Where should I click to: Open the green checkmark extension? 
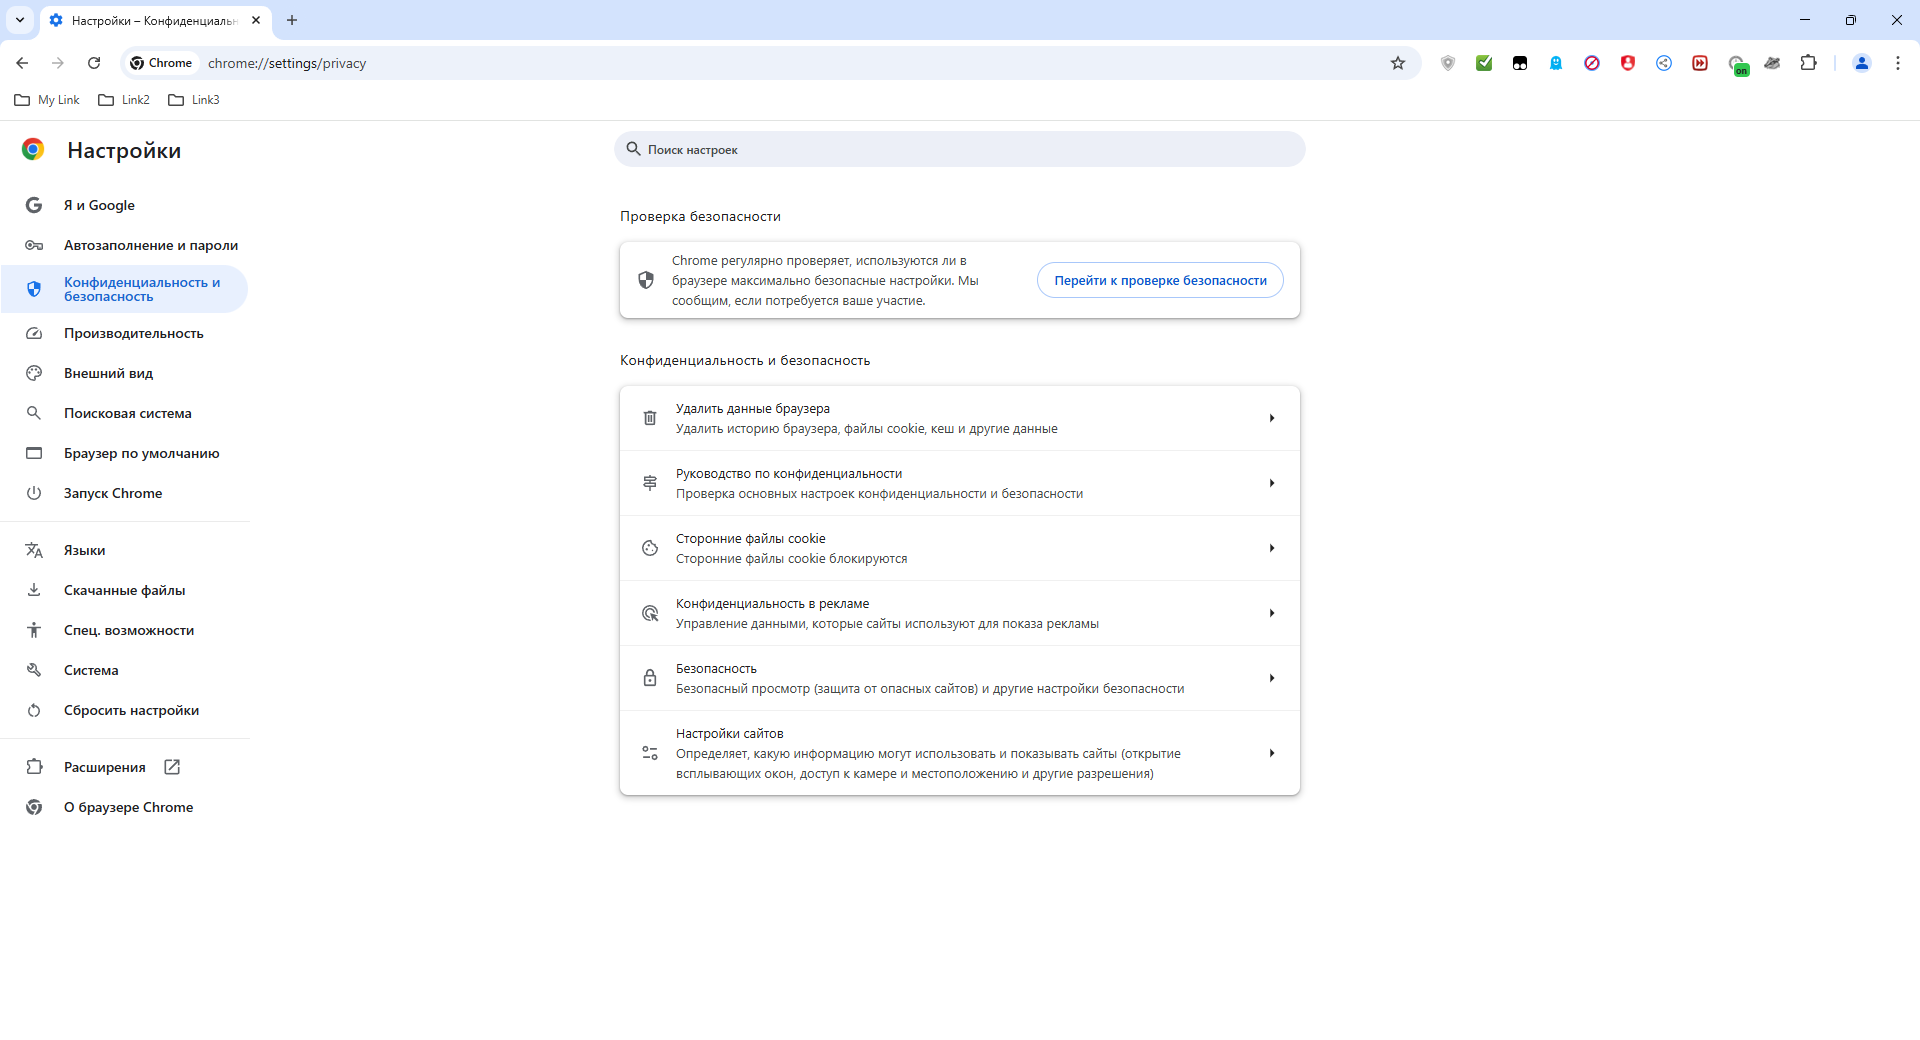(x=1484, y=63)
